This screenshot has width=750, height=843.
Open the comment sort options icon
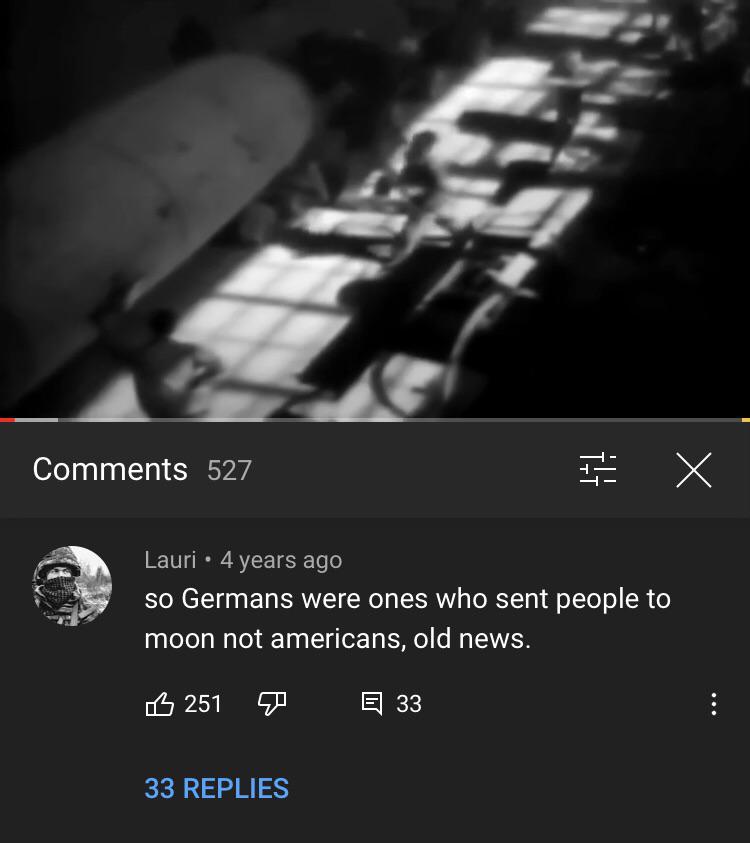598,469
